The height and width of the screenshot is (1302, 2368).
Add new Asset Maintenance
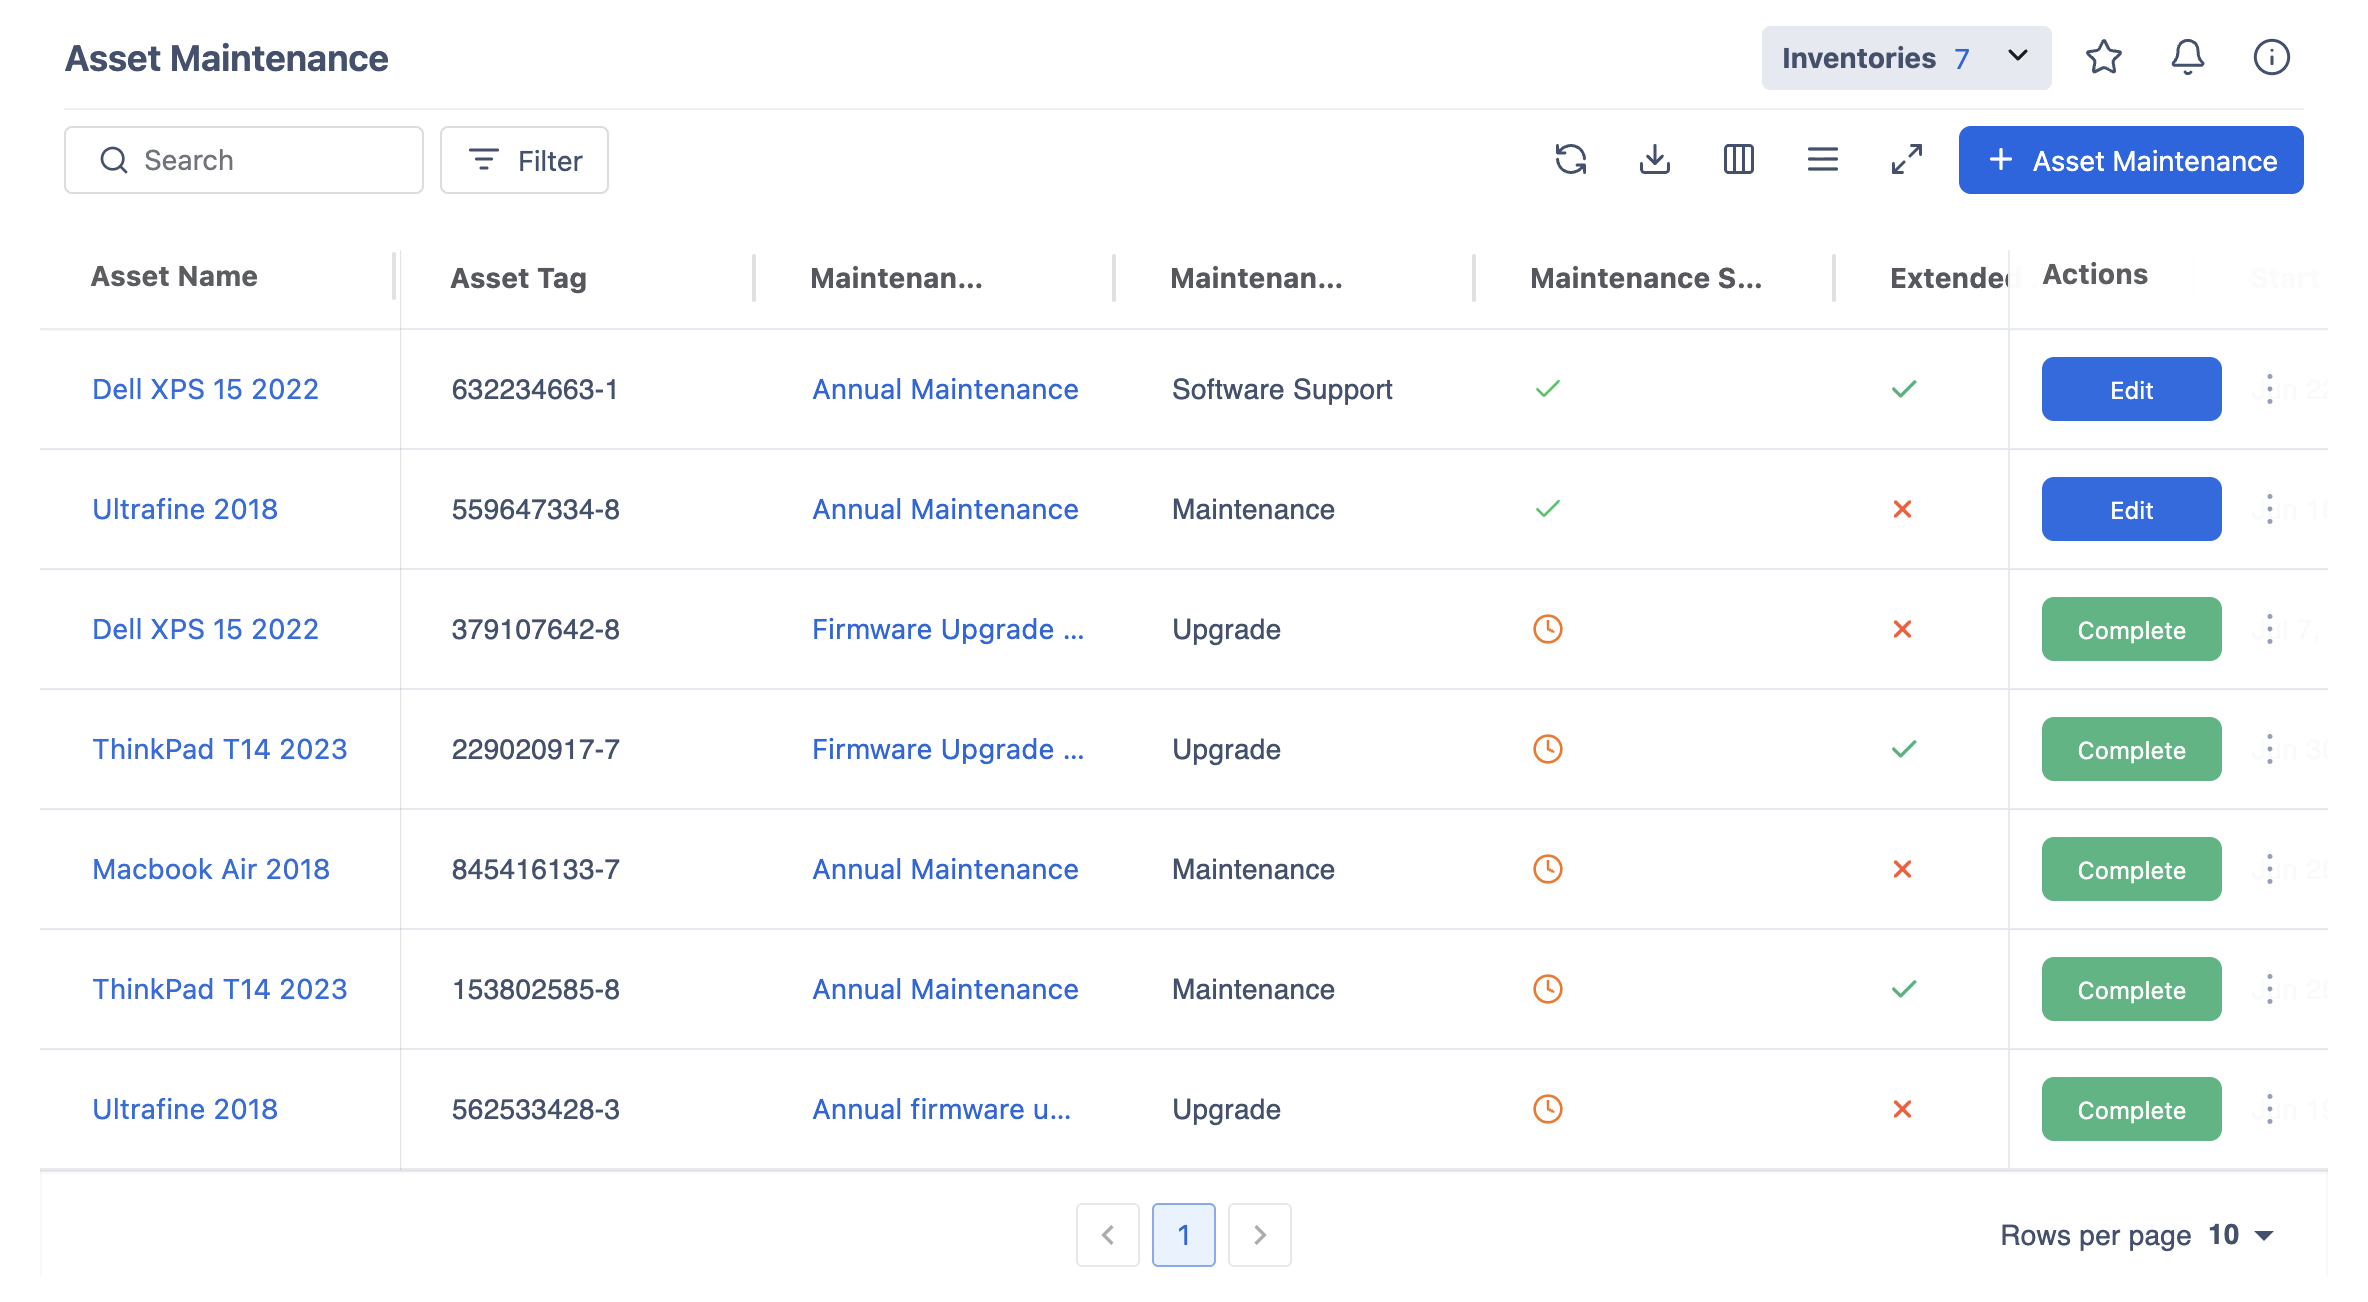tap(2131, 160)
